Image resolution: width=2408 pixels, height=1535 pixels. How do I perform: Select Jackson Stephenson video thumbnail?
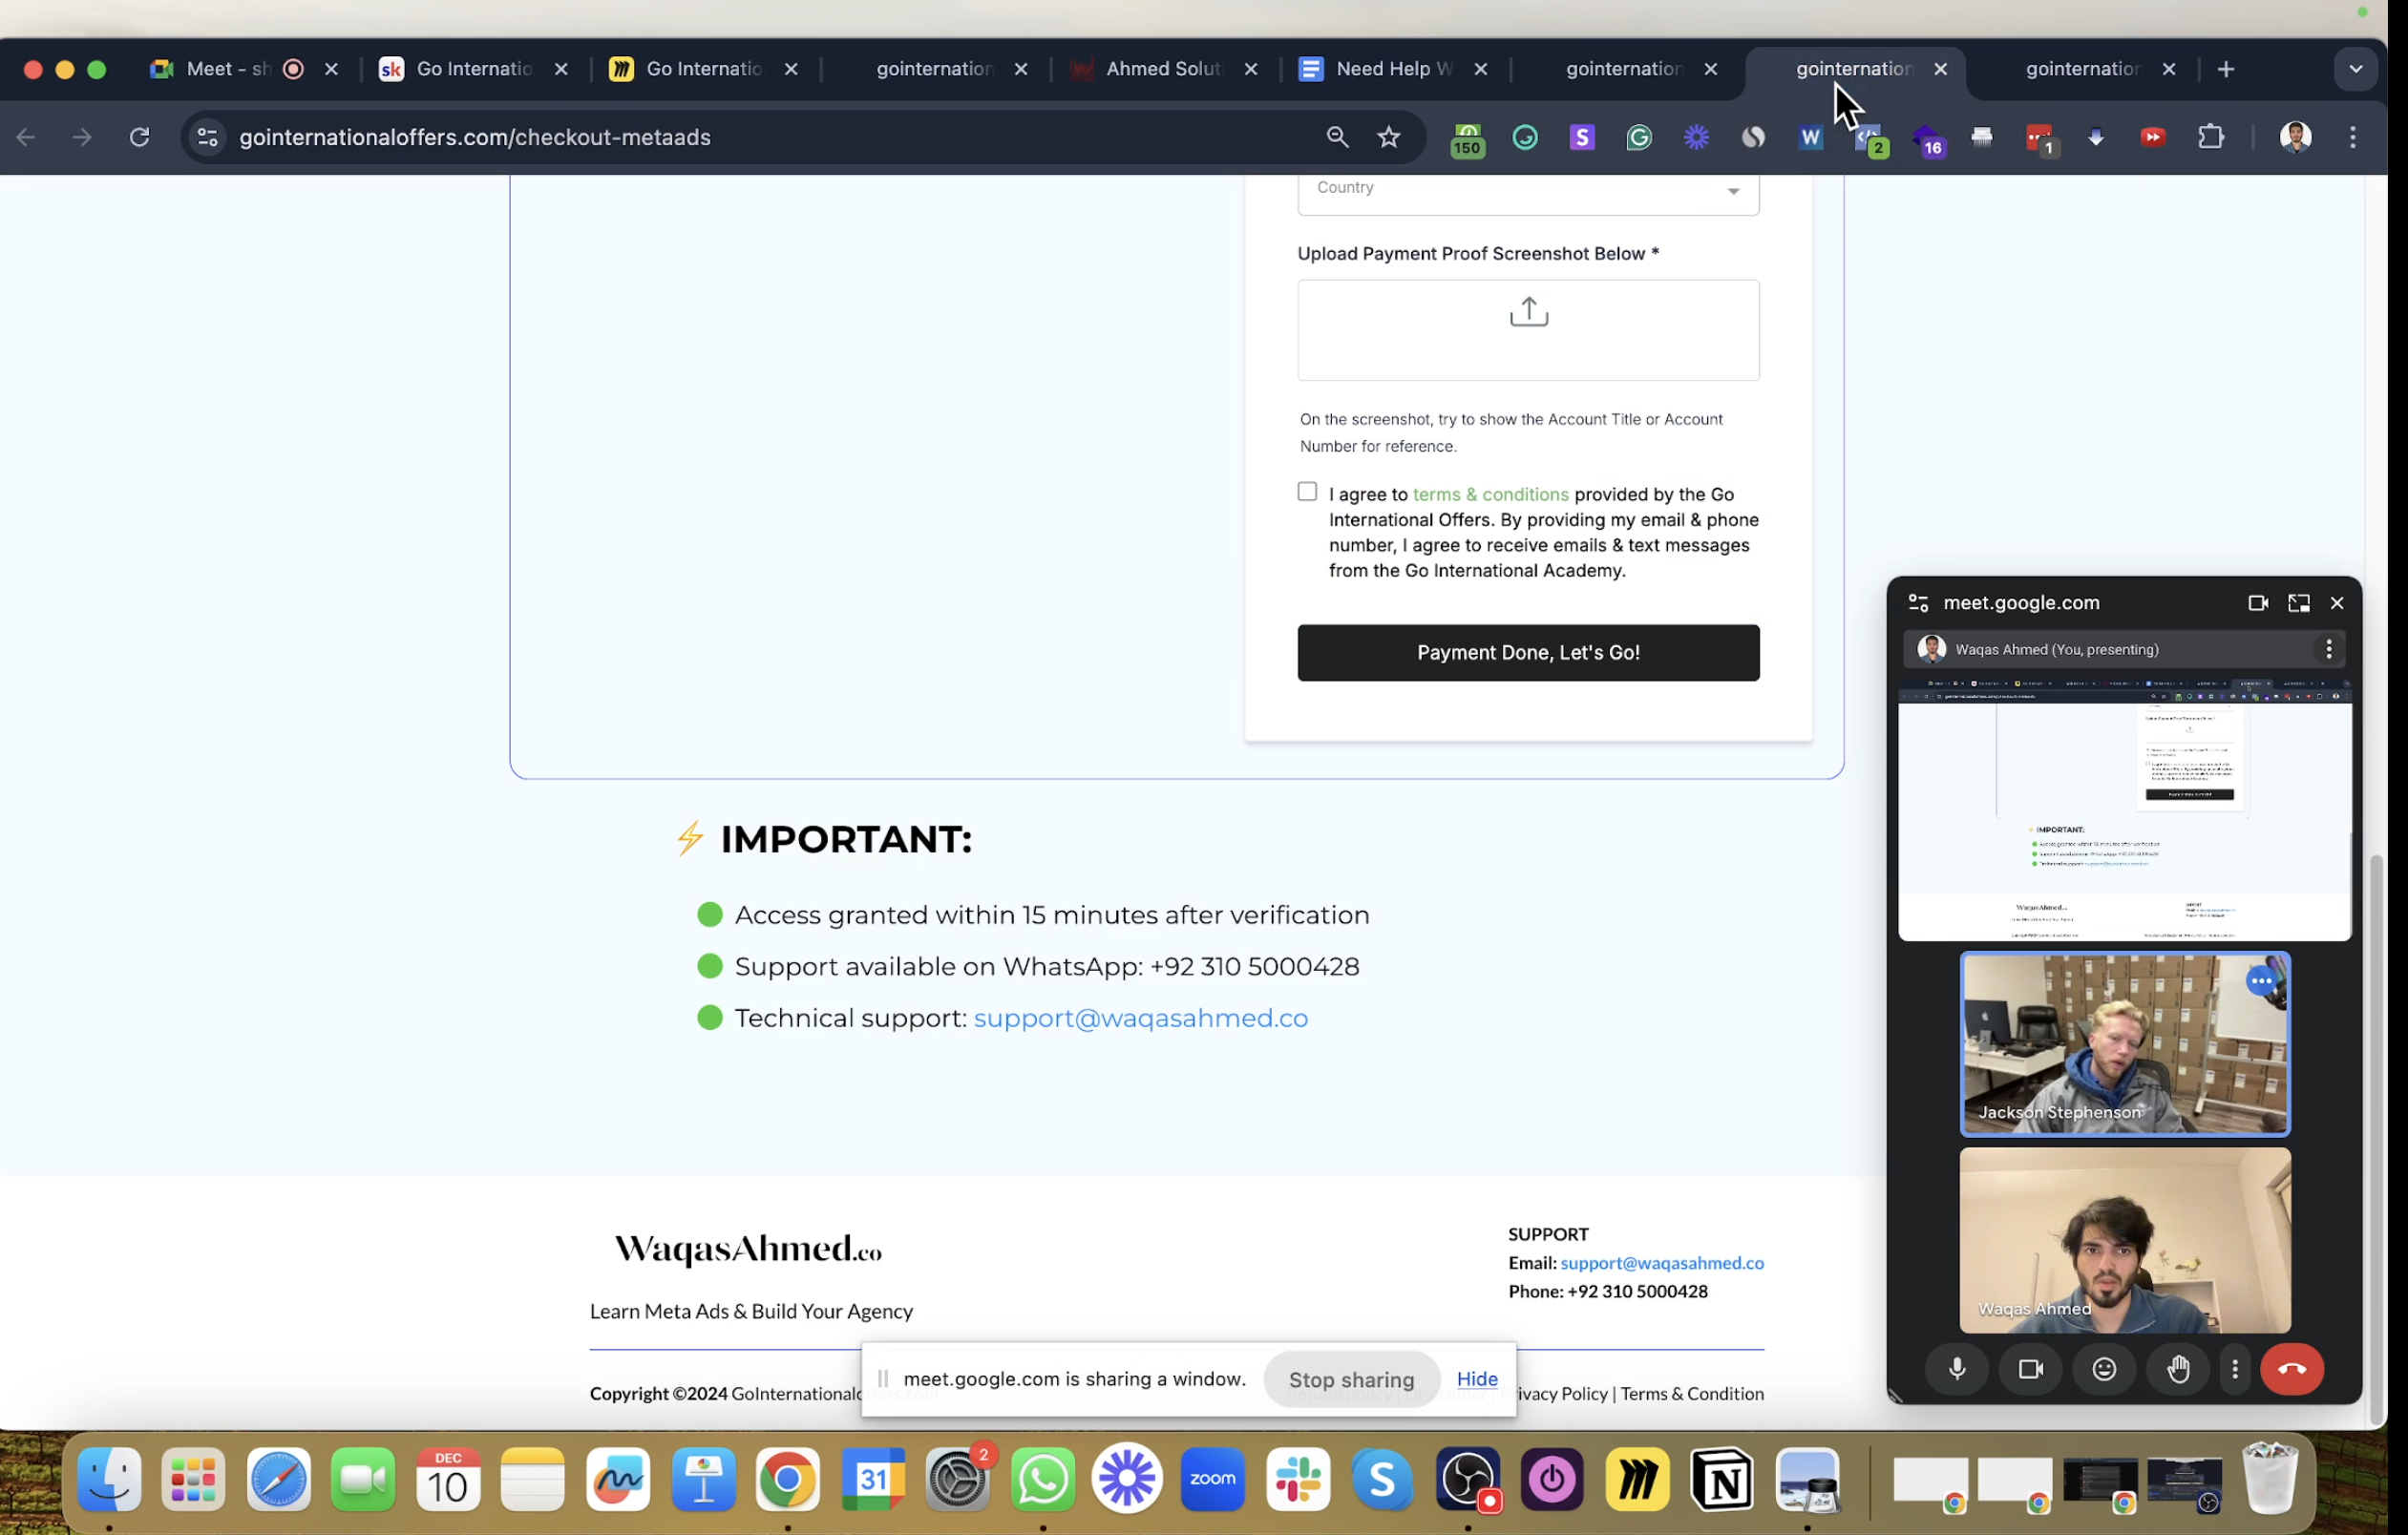2124,1043
